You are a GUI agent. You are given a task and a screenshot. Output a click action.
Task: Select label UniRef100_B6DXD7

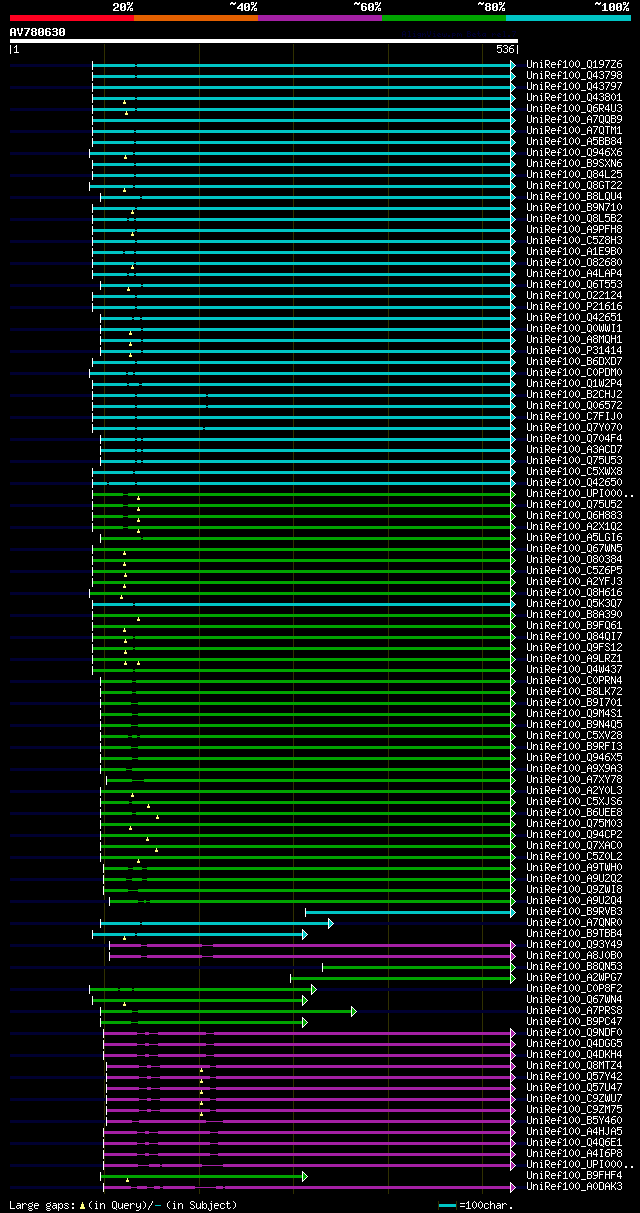[574, 361]
